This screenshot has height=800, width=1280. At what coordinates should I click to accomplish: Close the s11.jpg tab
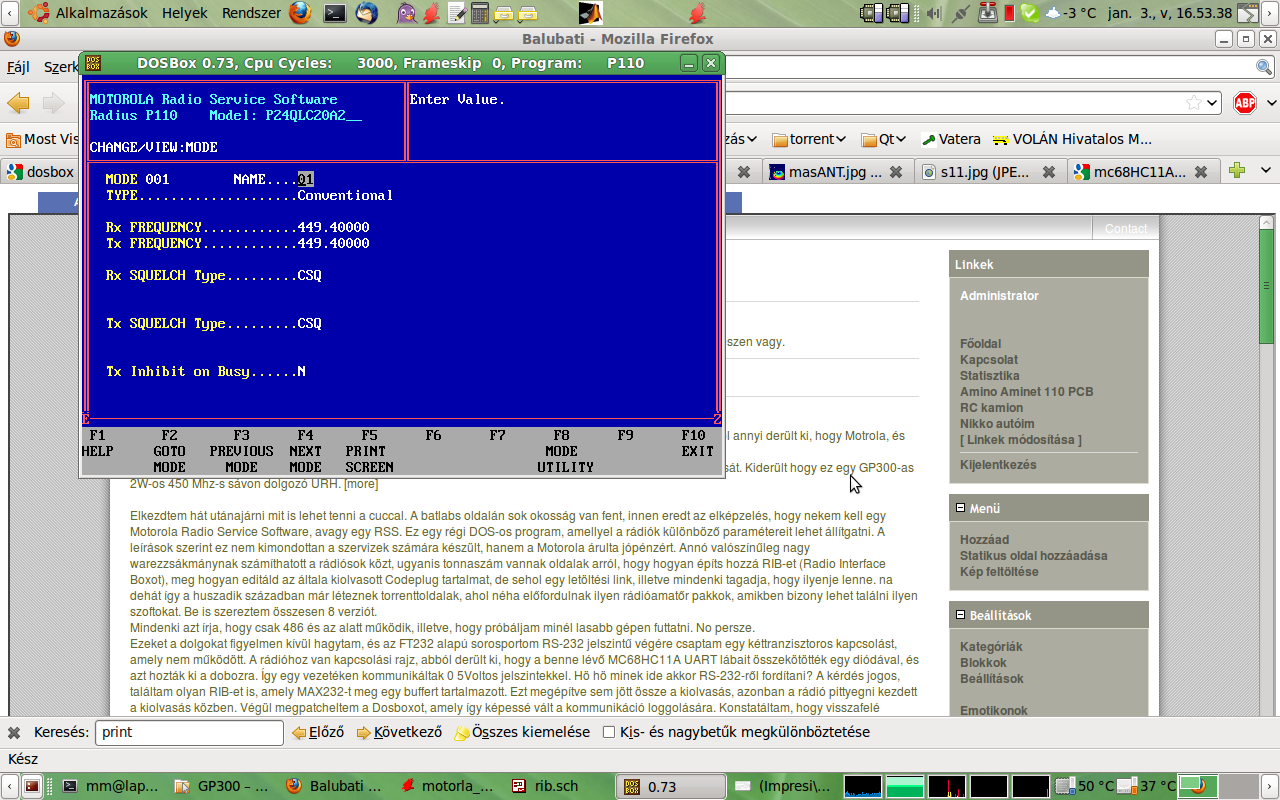coord(1048,172)
